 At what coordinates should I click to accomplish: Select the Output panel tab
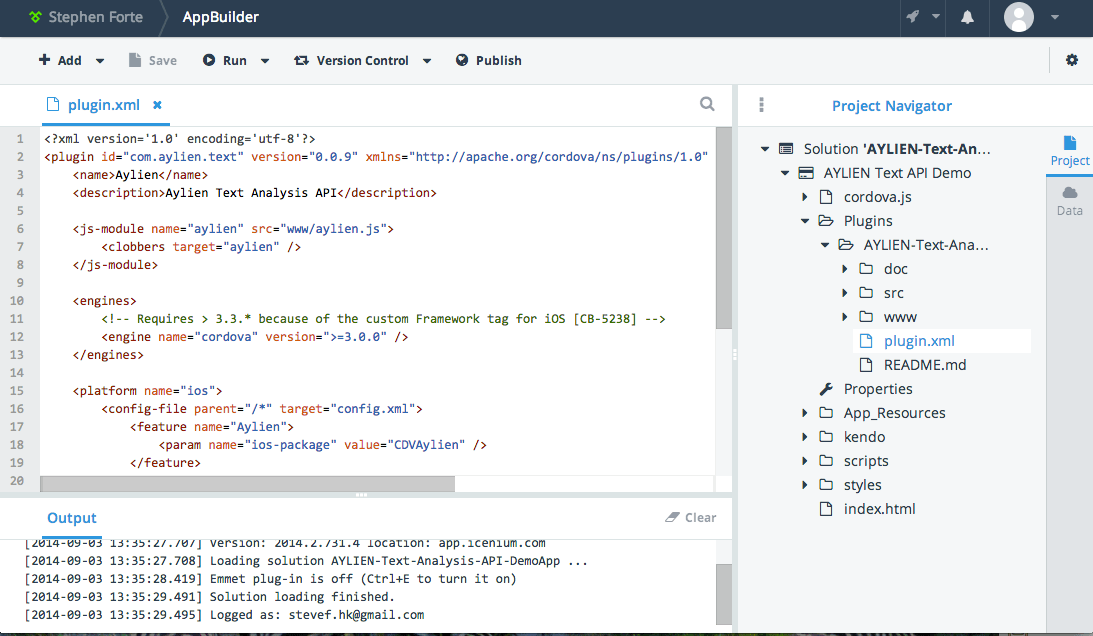pyautogui.click(x=72, y=518)
